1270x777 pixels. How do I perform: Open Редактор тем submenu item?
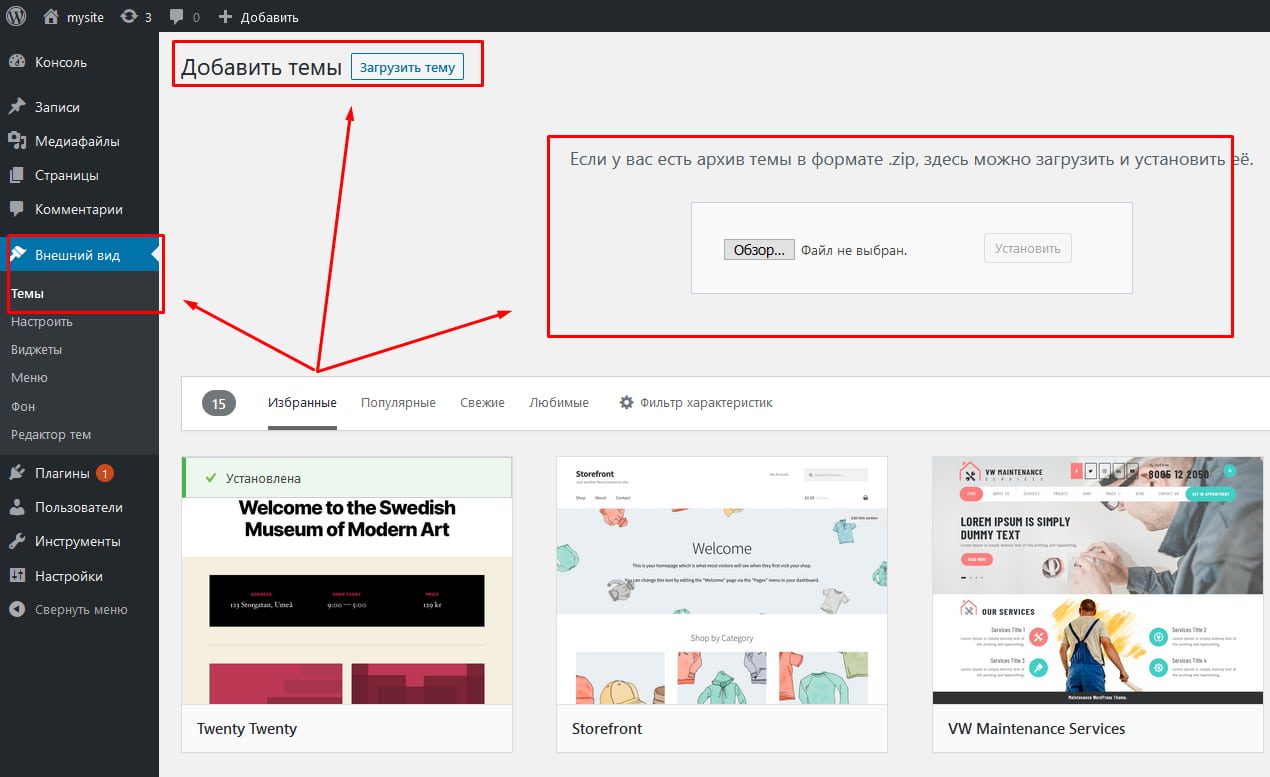[x=50, y=434]
